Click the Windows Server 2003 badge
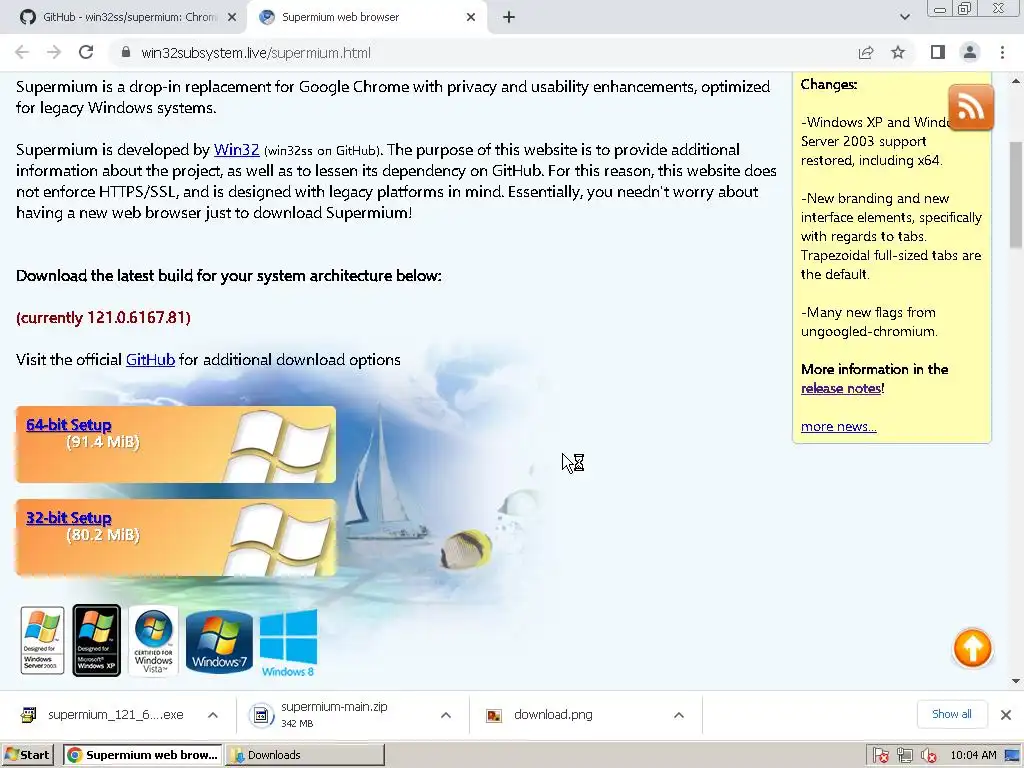Image resolution: width=1024 pixels, height=768 pixels. point(42,640)
